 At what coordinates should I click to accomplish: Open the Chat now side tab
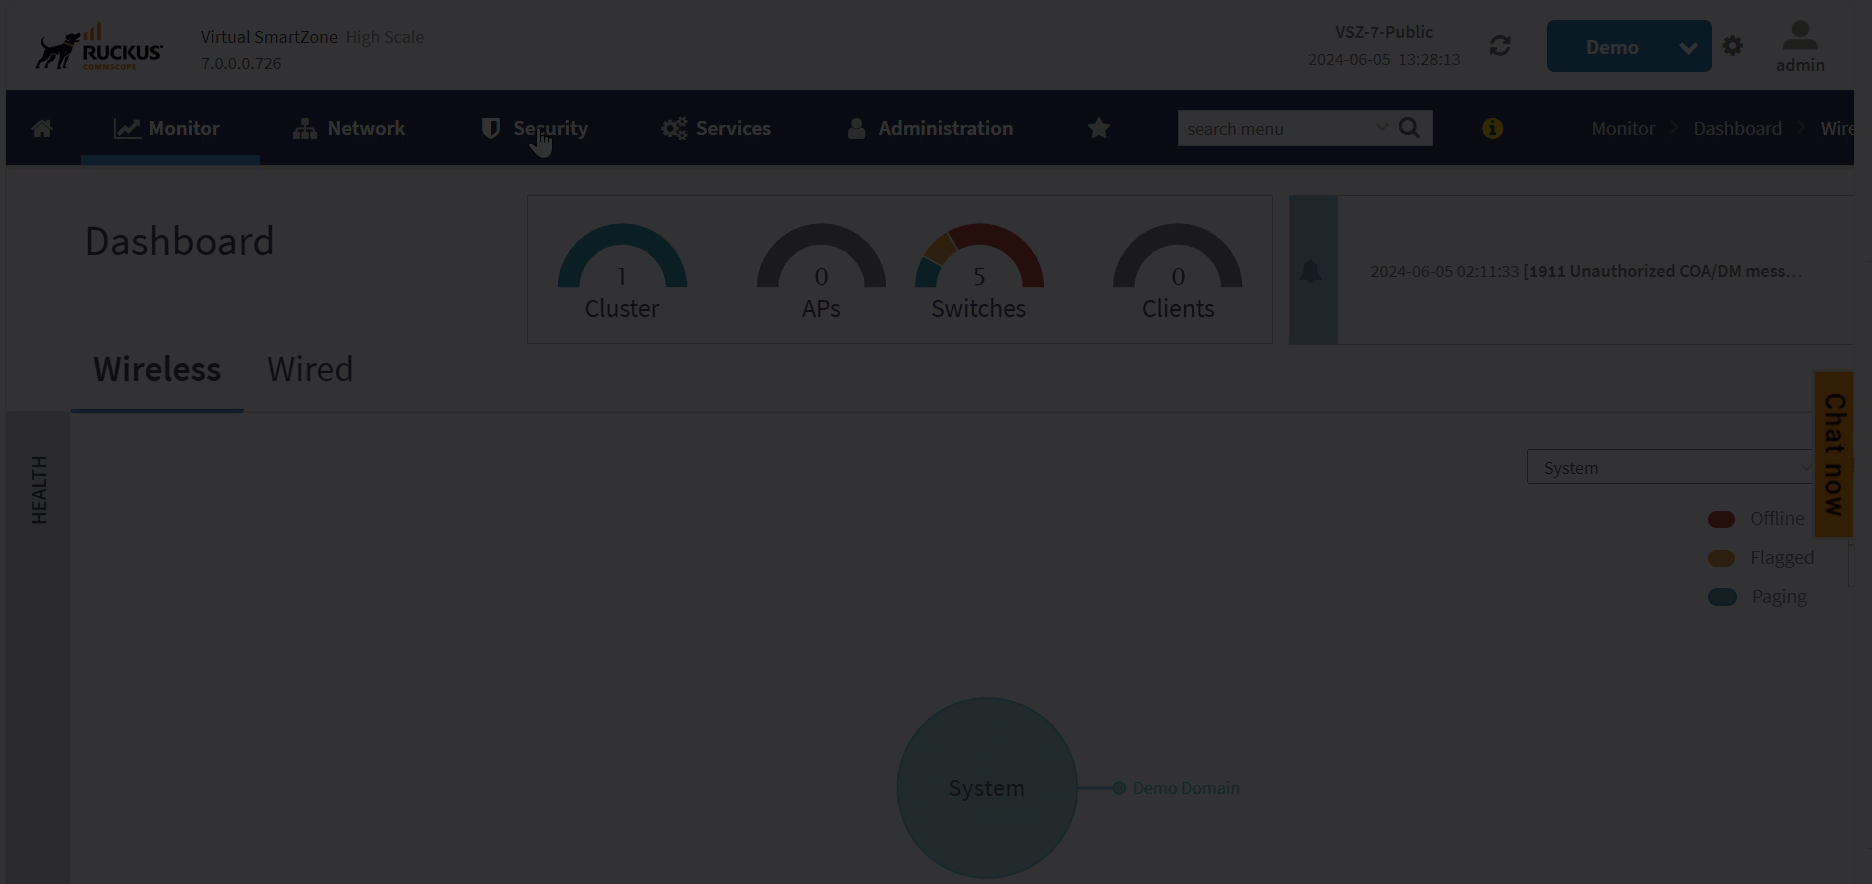point(1834,455)
